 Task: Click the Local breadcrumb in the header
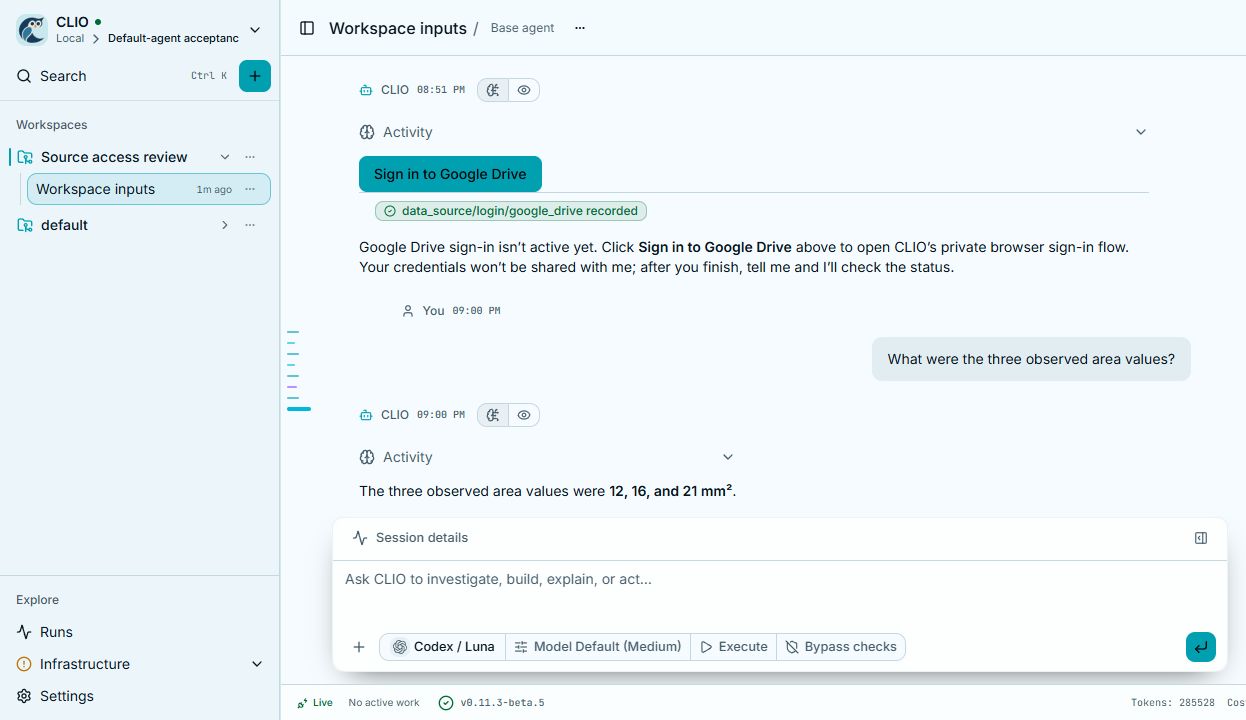70,38
